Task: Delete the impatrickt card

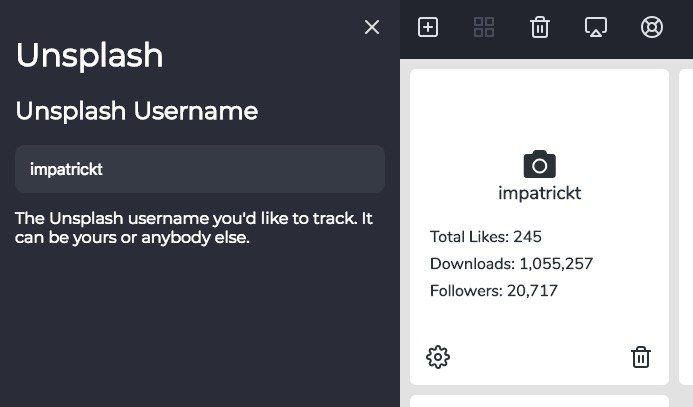Action: pos(640,357)
